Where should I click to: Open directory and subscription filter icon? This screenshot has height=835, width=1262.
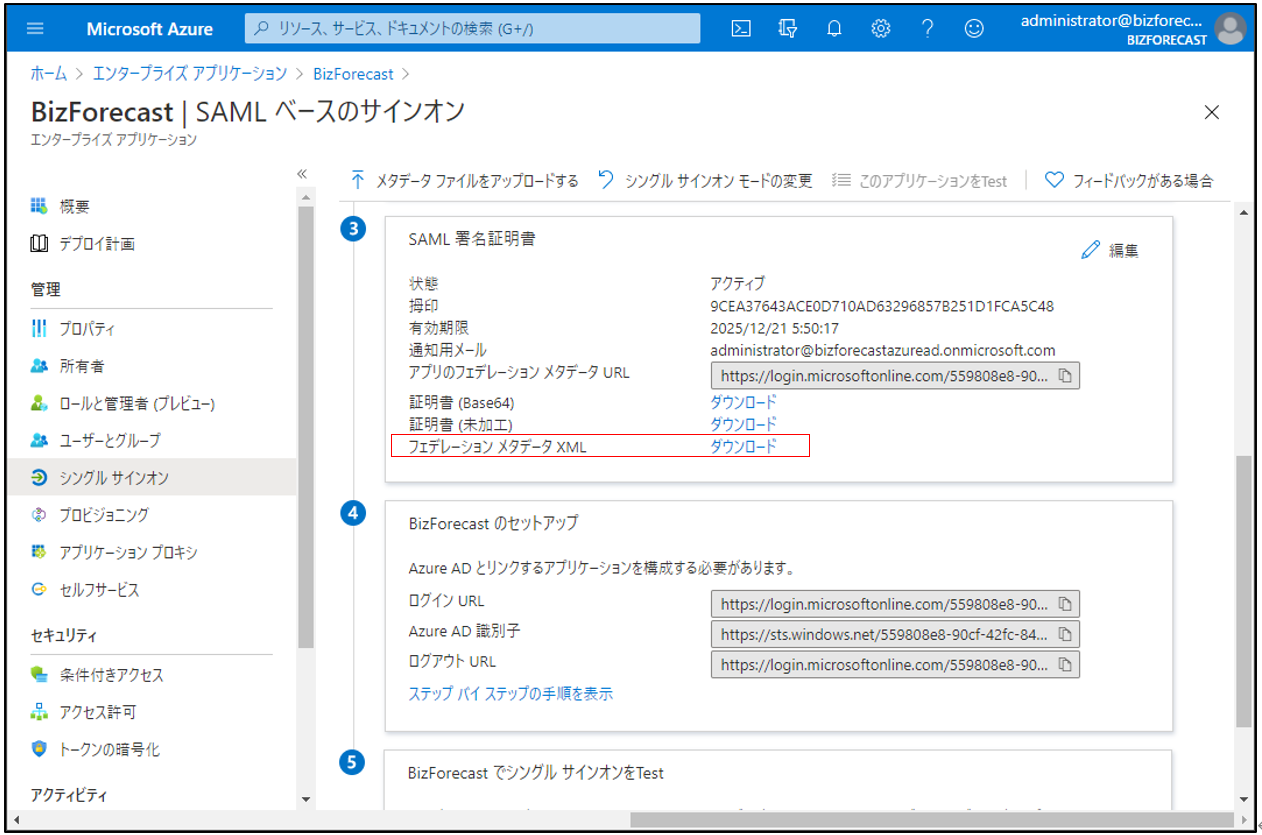tap(788, 29)
